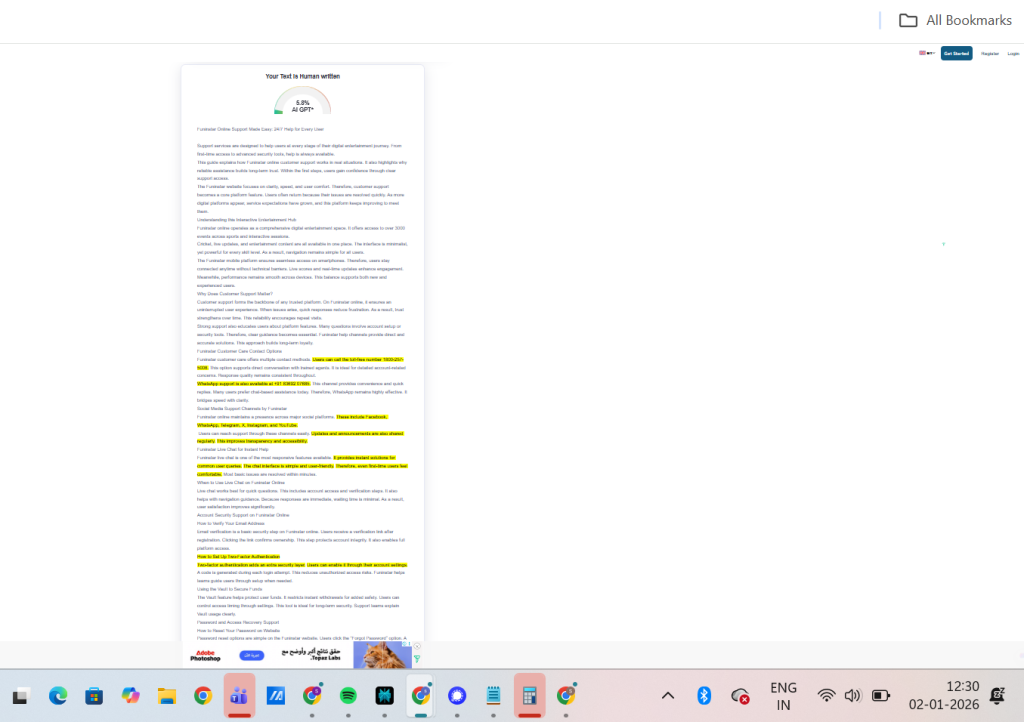Open the All Bookmarks folder

pyautogui.click(x=955, y=20)
